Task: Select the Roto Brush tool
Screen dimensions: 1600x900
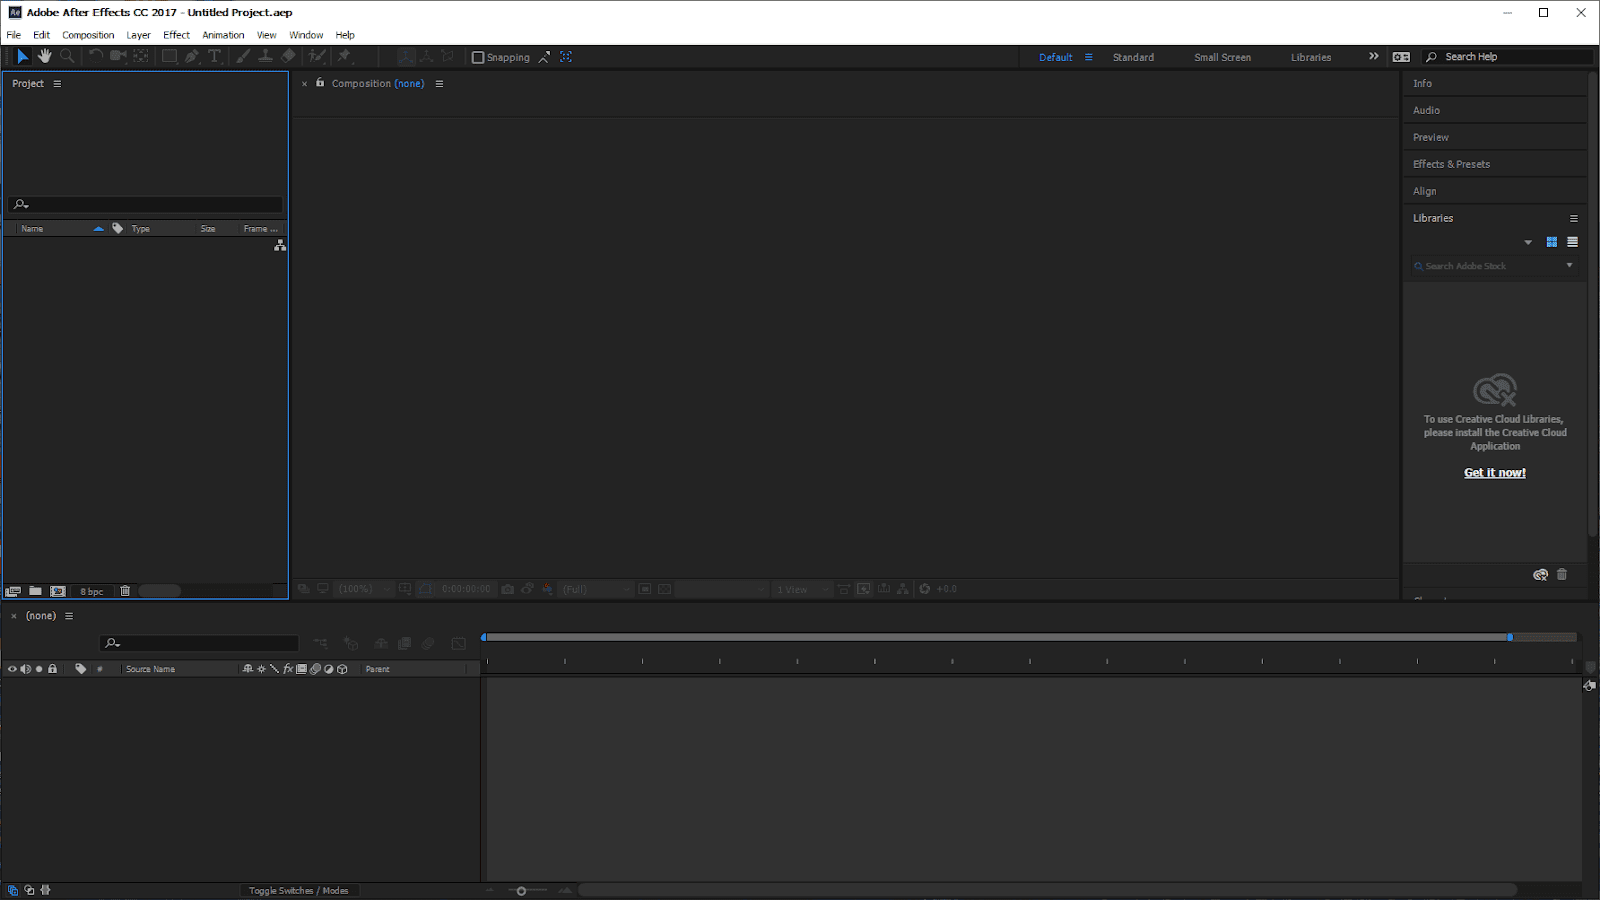Action: pyautogui.click(x=317, y=57)
